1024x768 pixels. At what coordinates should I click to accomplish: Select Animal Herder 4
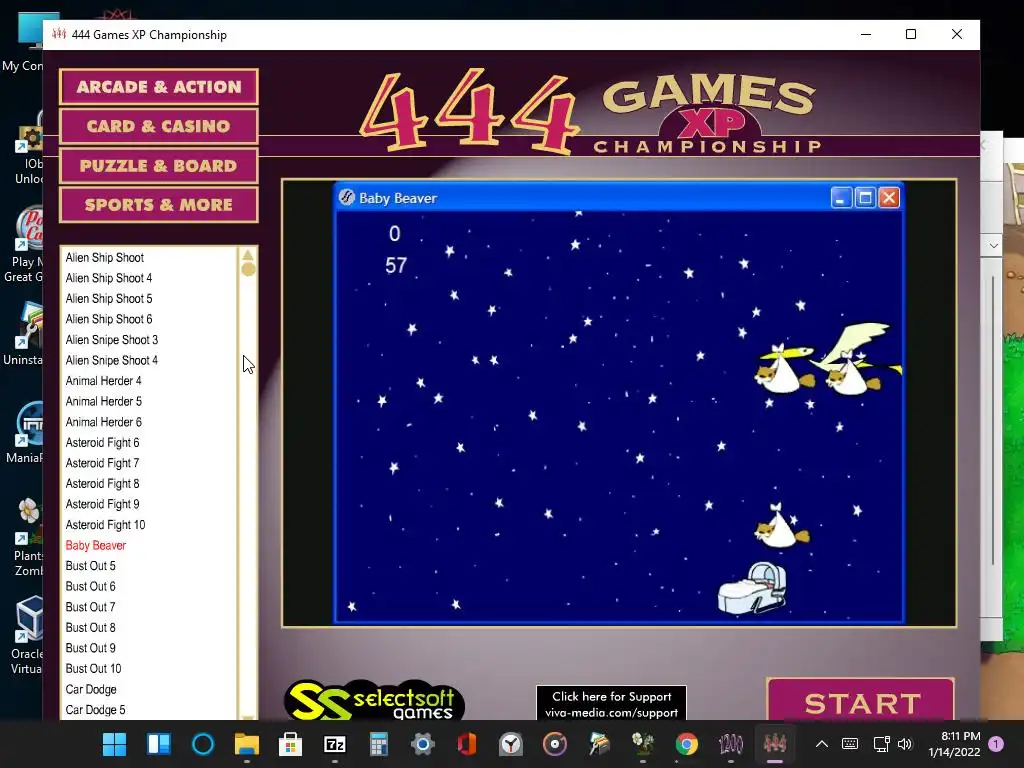(103, 381)
